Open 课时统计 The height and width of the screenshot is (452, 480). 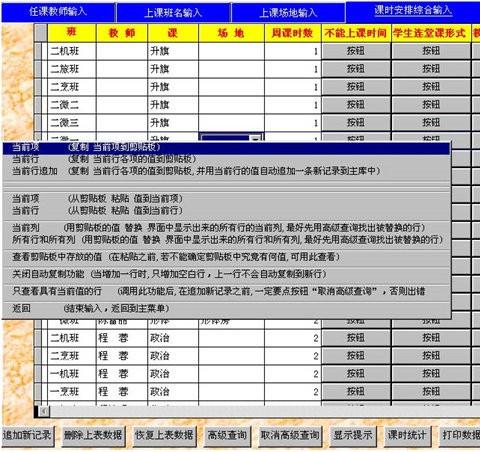(x=407, y=435)
